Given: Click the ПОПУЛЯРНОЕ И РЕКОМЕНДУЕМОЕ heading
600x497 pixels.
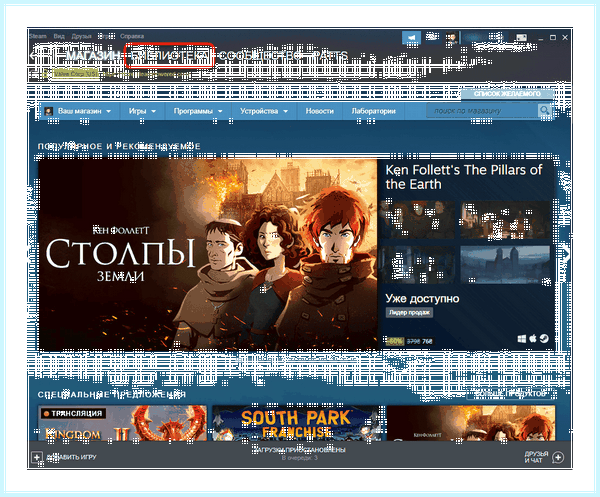Looking at the screenshot, I should coord(119,146).
